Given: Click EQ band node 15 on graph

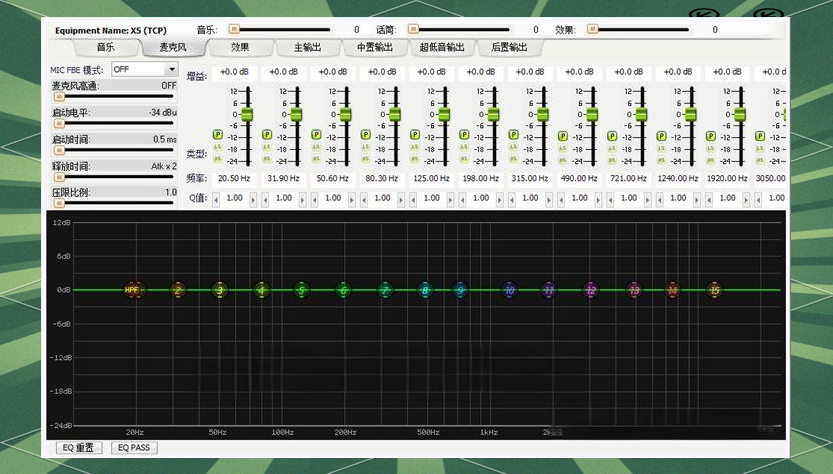Looking at the screenshot, I should [x=714, y=290].
